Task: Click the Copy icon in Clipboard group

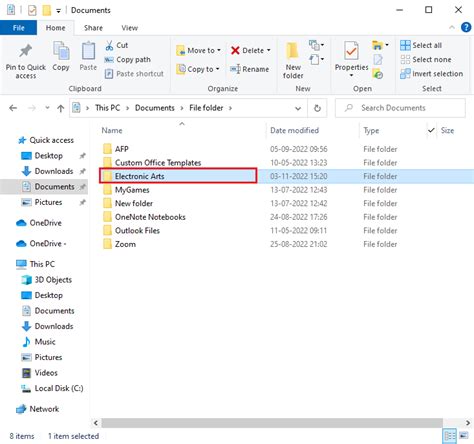Action: (61, 51)
